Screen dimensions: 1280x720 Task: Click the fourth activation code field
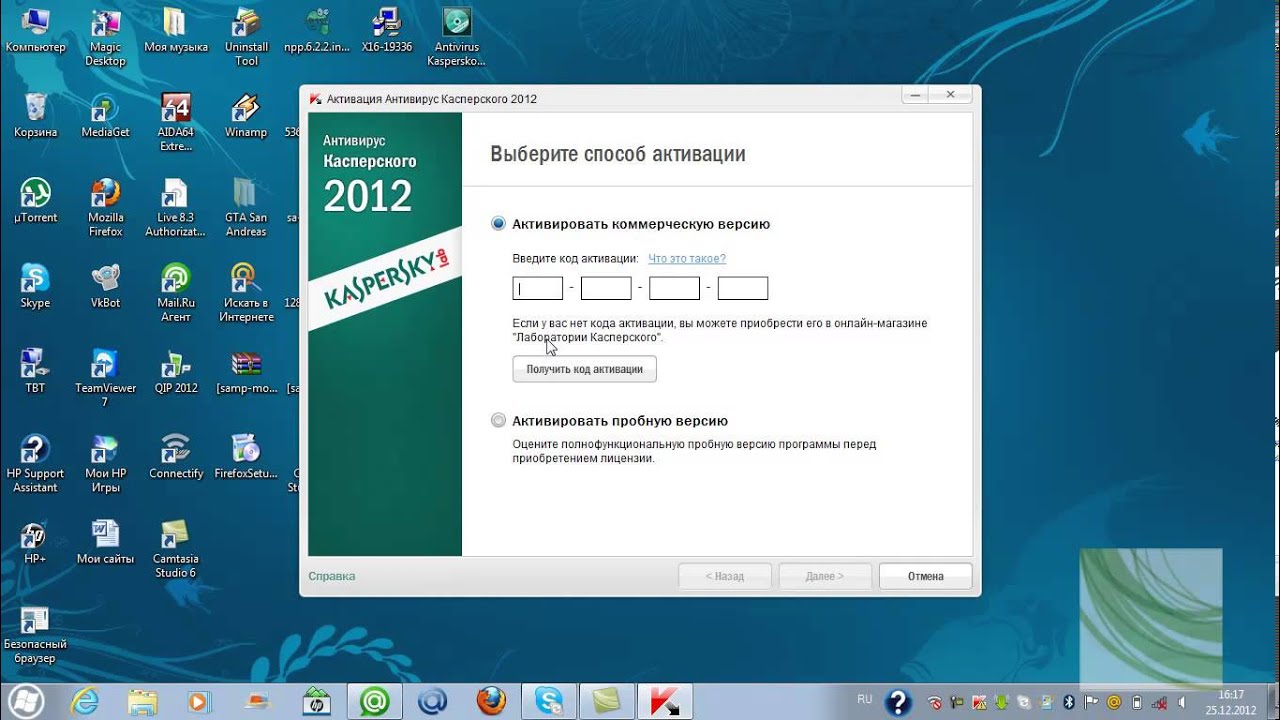(743, 289)
